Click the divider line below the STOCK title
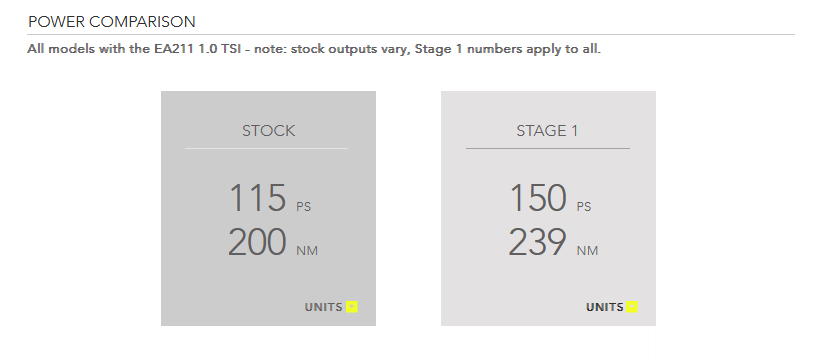Viewport: 821px width, 361px height. tap(267, 149)
